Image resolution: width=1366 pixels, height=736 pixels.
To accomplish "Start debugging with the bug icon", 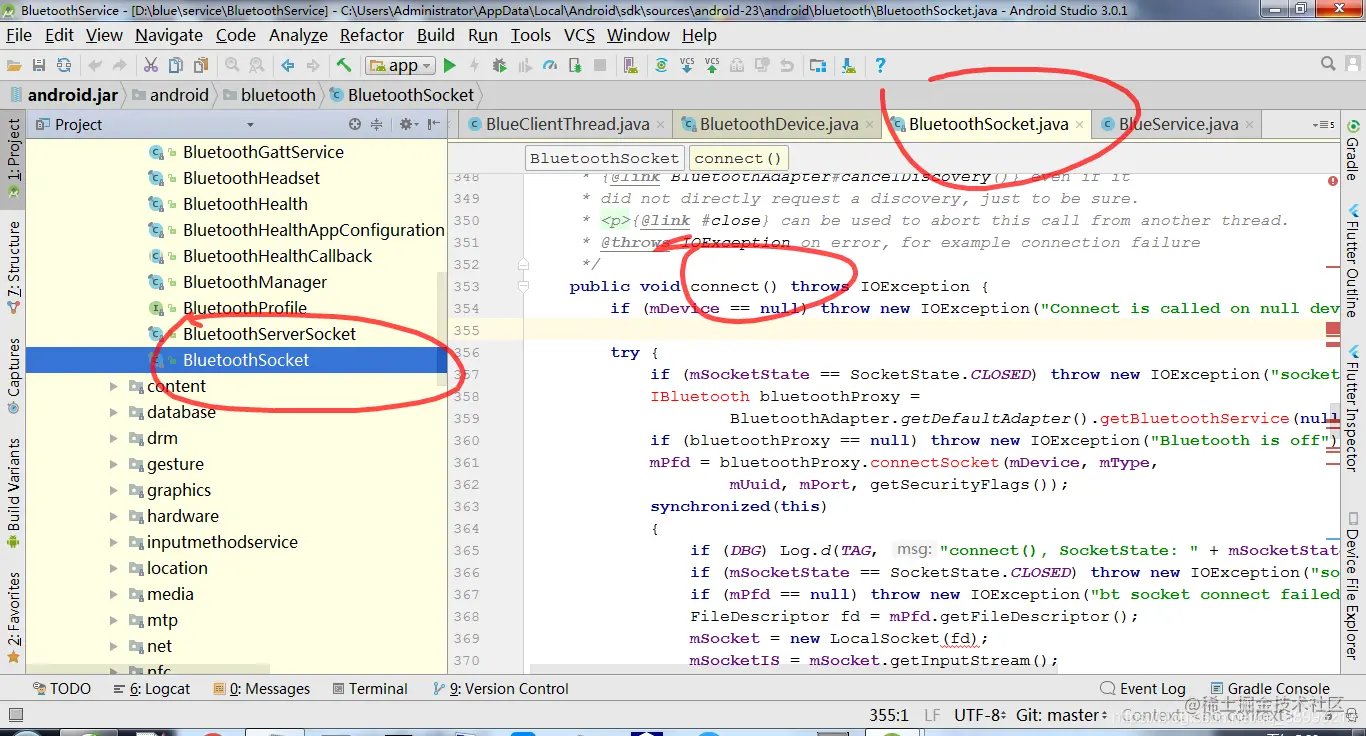I will (x=500, y=65).
